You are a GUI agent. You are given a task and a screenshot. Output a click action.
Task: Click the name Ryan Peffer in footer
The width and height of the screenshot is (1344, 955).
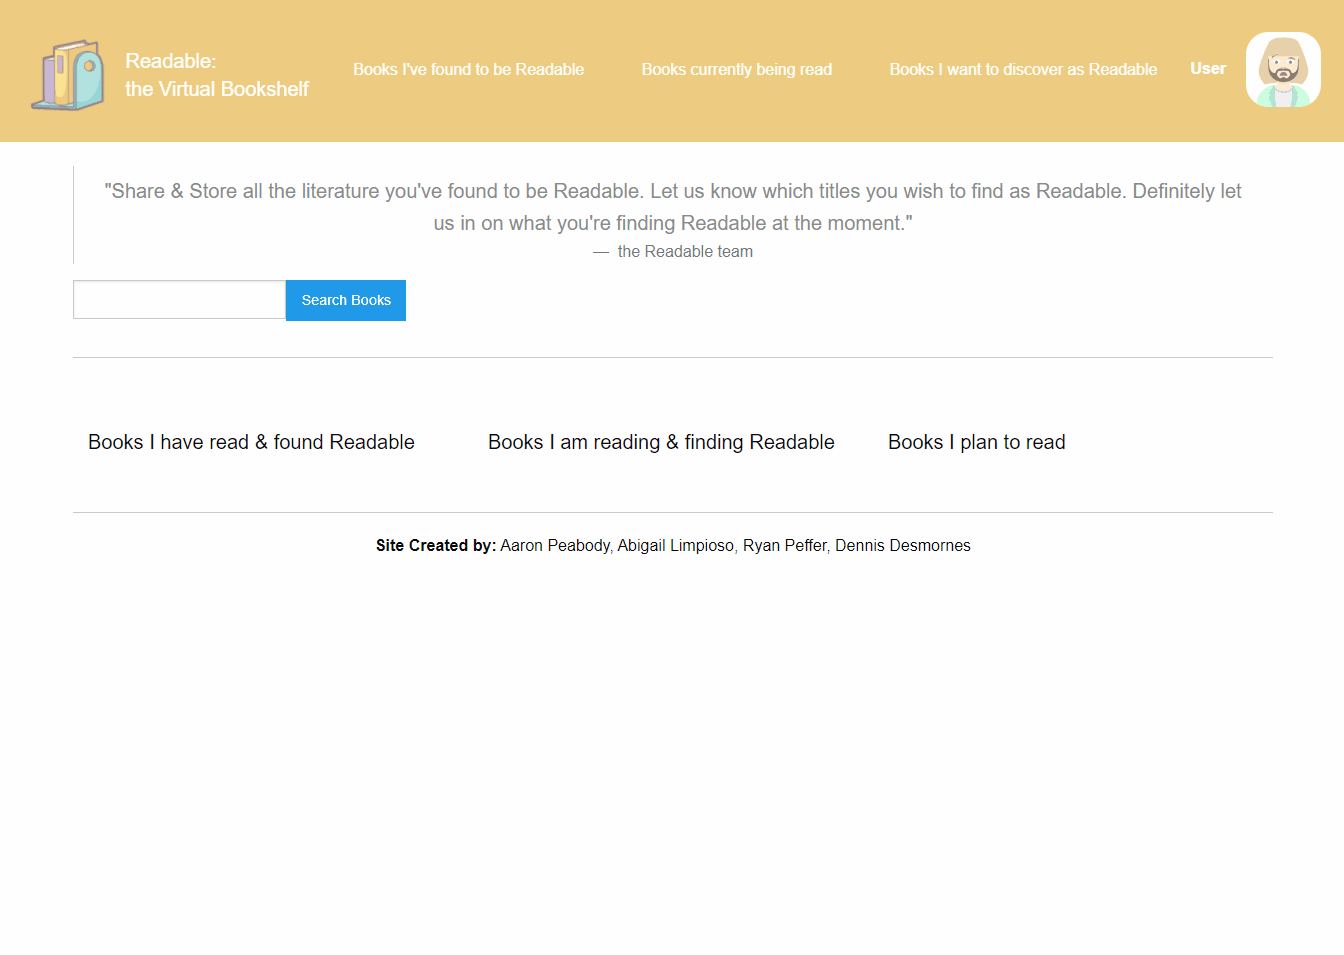tap(785, 545)
